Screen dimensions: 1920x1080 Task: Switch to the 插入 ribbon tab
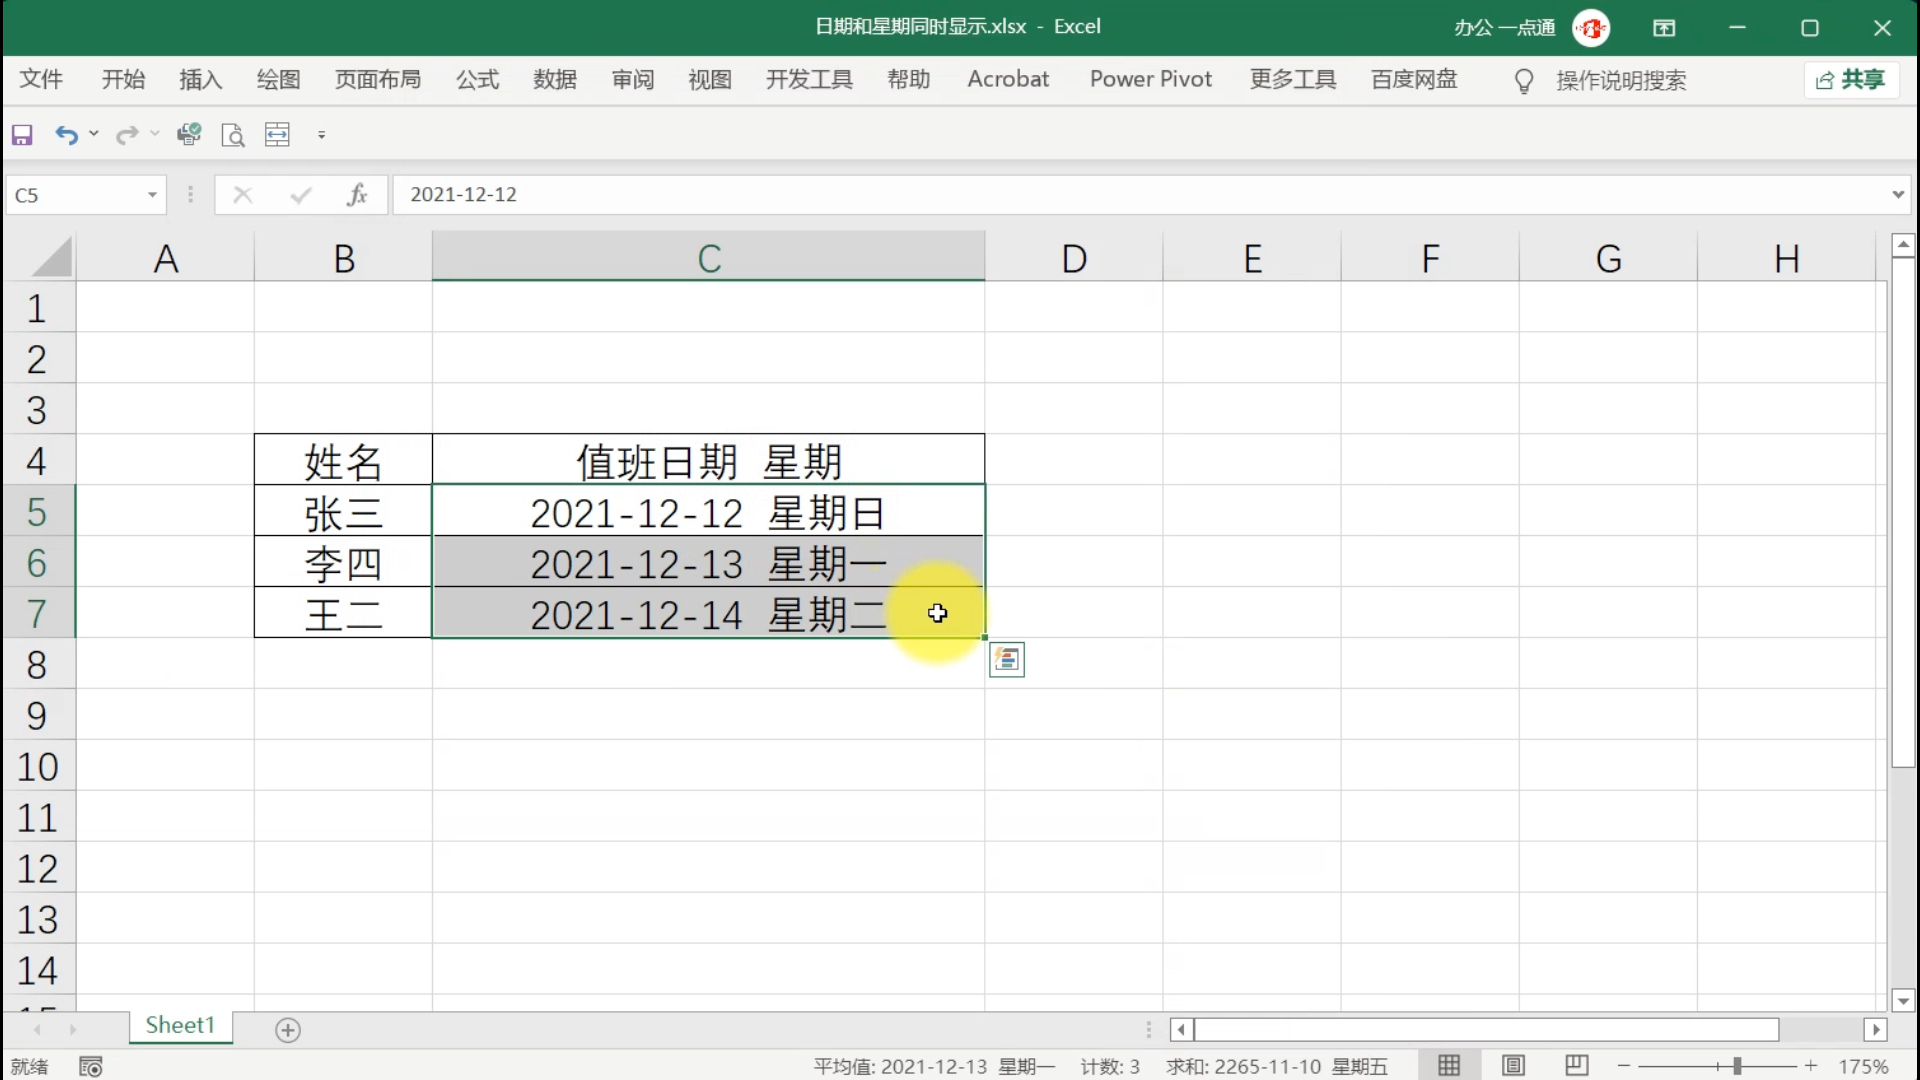[x=200, y=79]
